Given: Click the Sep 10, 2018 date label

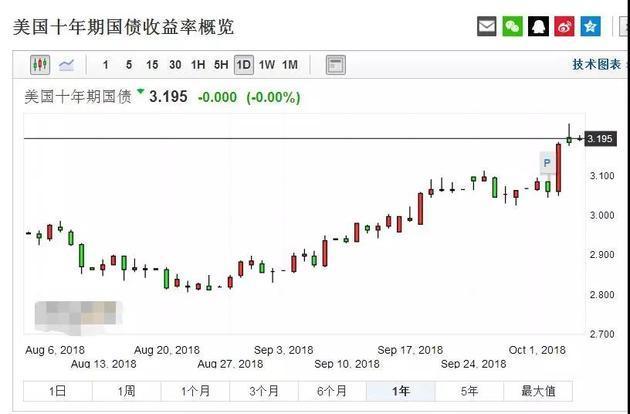Looking at the screenshot, I should pyautogui.click(x=347, y=364).
